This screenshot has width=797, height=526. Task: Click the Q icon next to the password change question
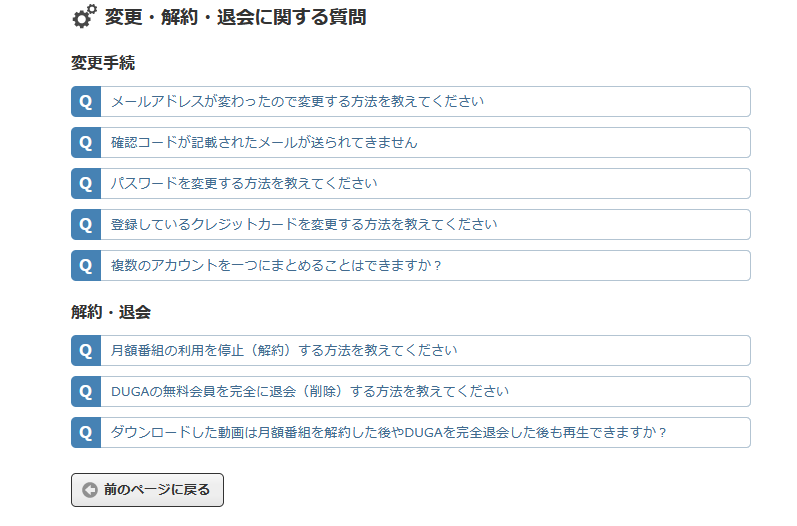tap(86, 184)
